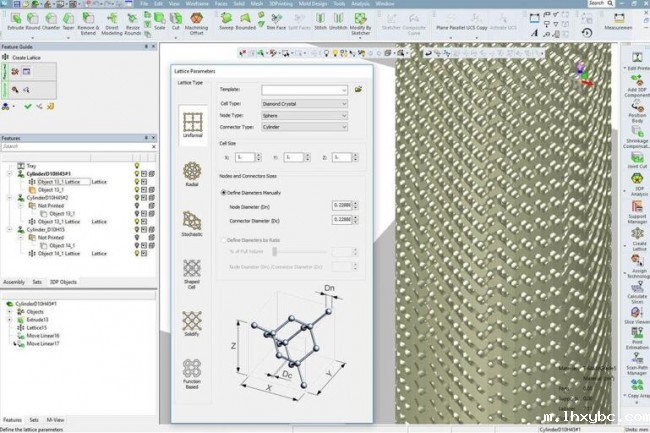
Task: Choose the Uniform lattice type
Action: (193, 125)
